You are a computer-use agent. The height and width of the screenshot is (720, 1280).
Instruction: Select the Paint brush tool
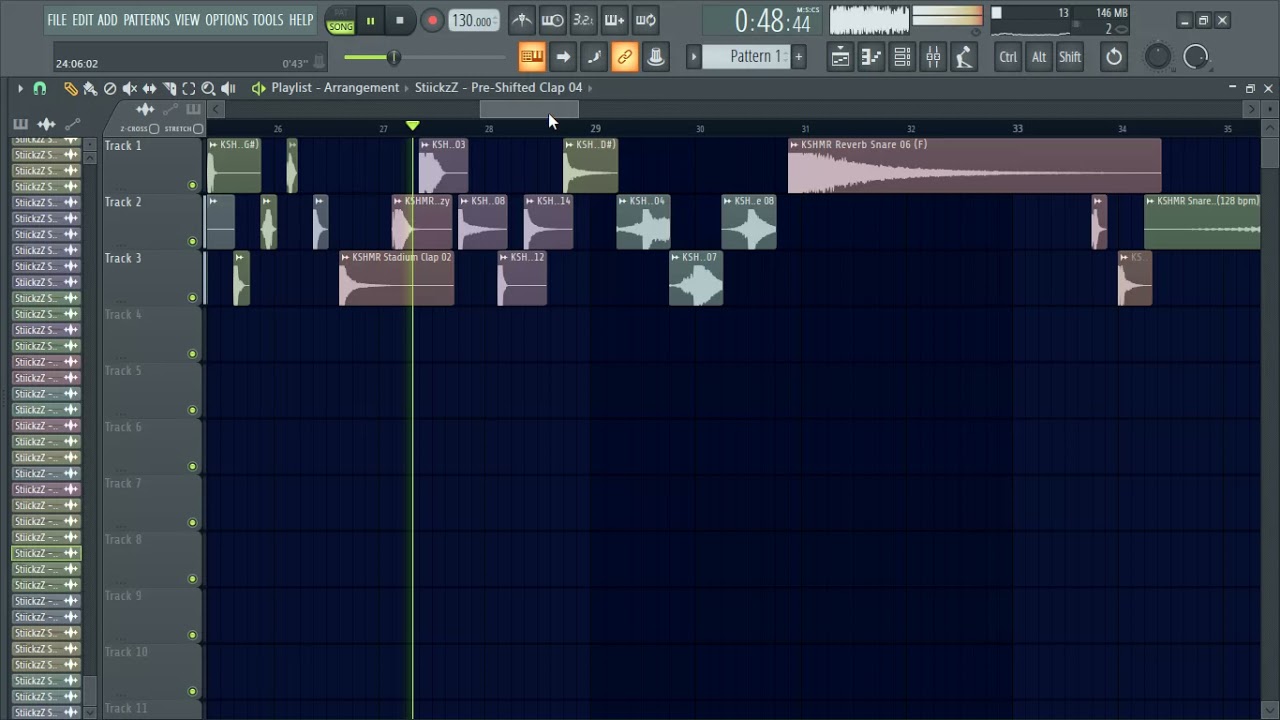coord(90,89)
